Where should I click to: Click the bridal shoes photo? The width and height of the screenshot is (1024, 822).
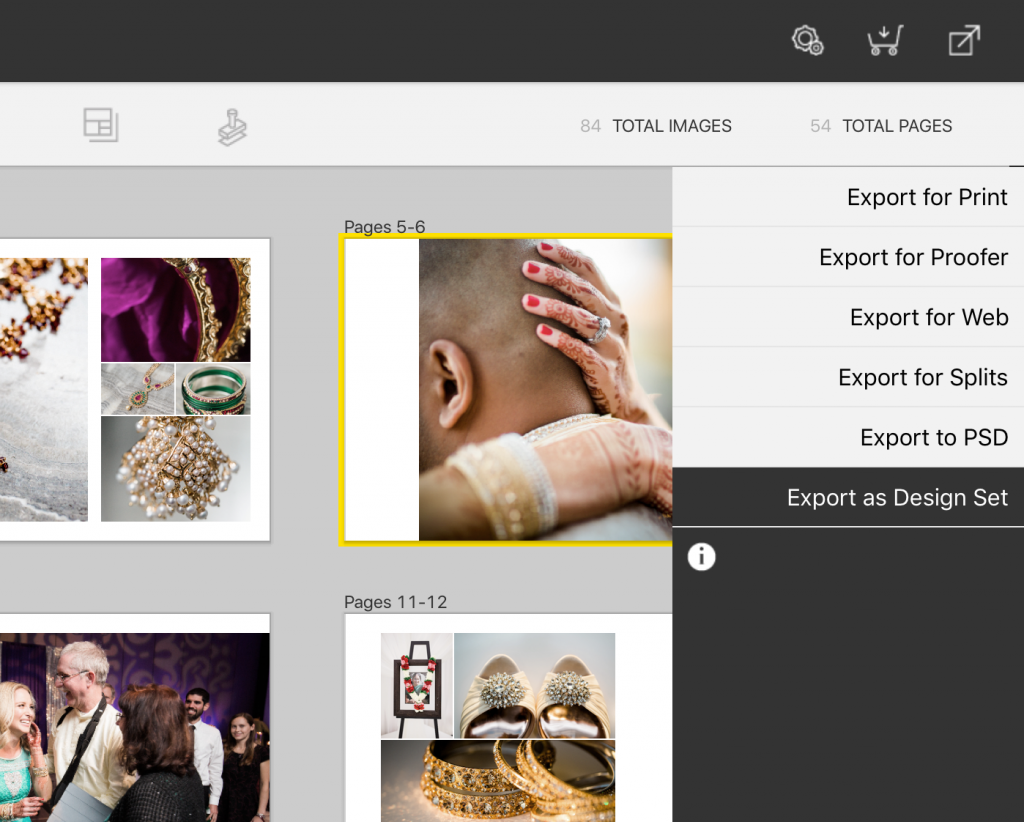(x=535, y=686)
